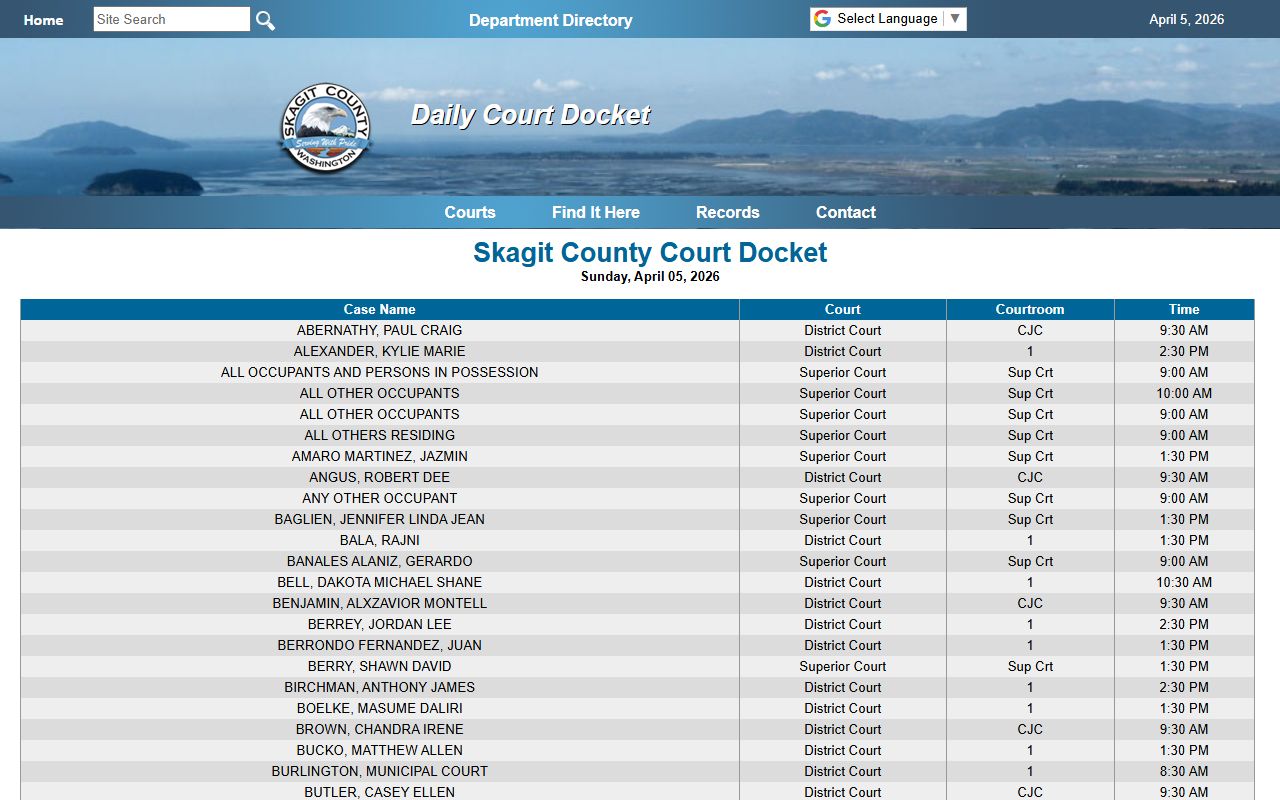
Task: Go to the Home link
Action: click(x=43, y=20)
